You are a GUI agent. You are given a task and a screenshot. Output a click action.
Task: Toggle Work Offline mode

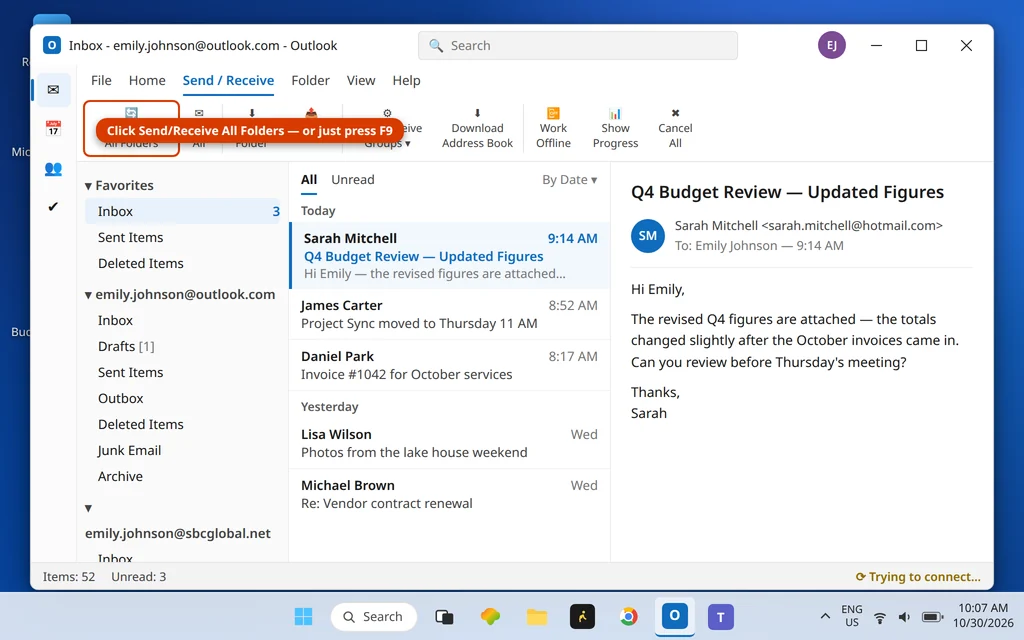553,129
